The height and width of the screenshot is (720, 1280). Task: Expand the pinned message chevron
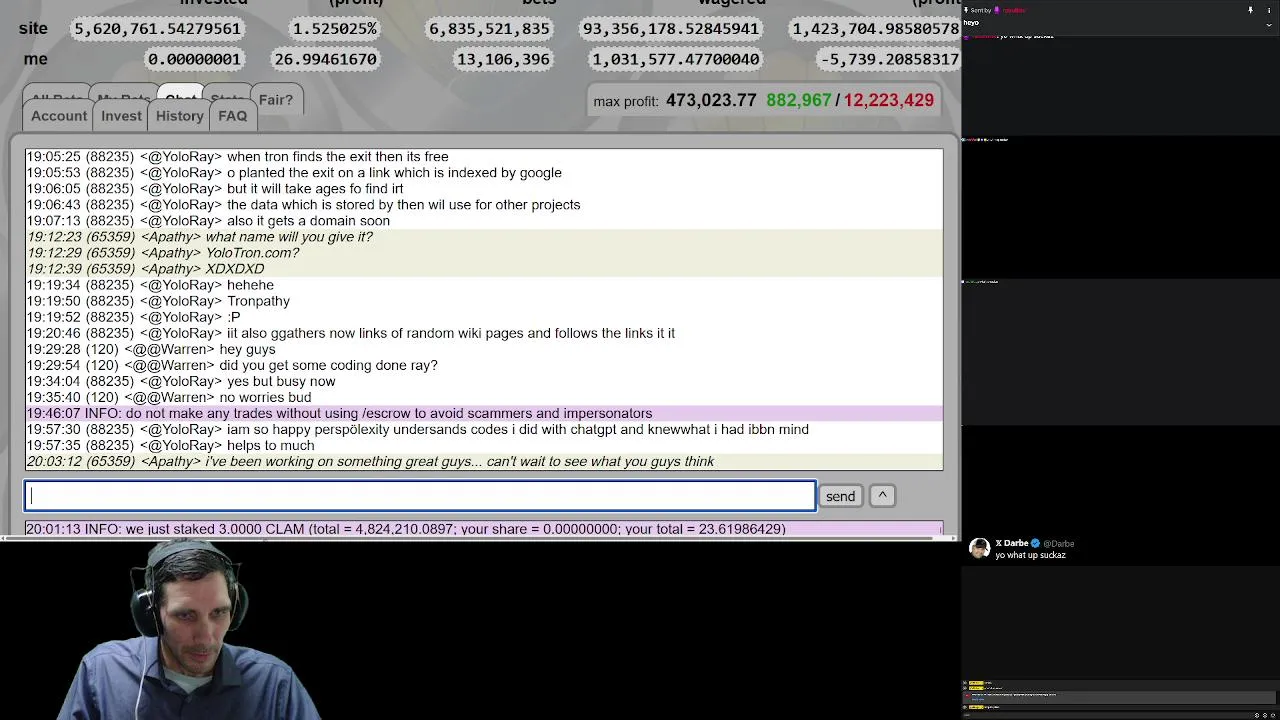[x=1270, y=24]
